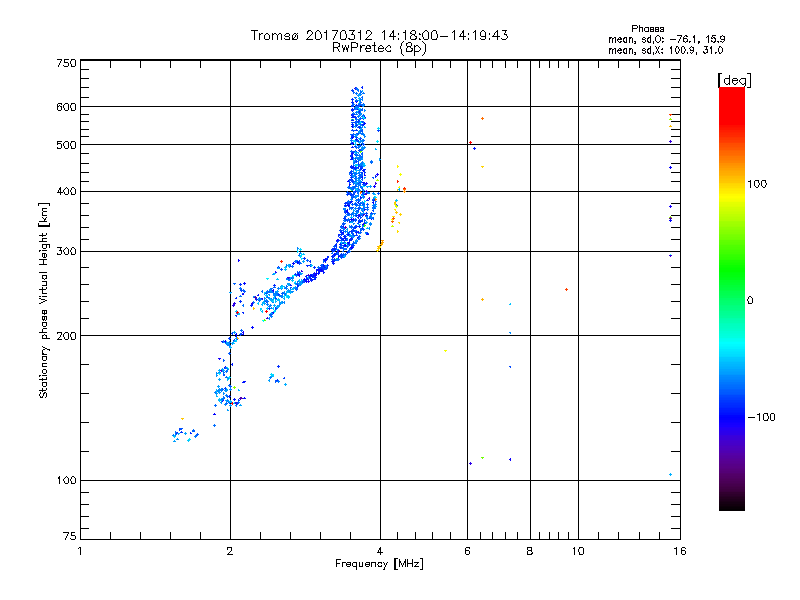Click the "Frequency [MHz]" axis label
The height and width of the screenshot is (600, 800).
[x=379, y=564]
